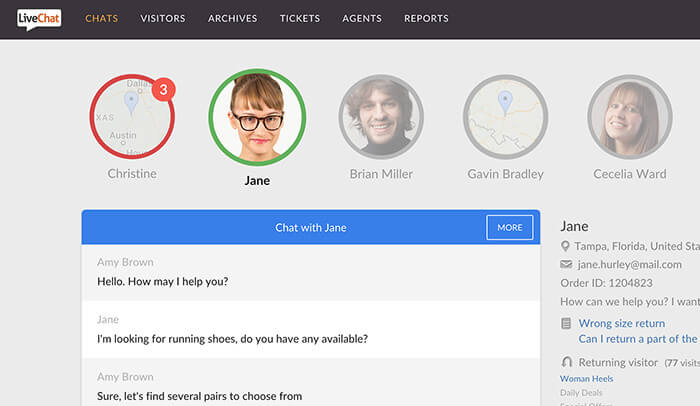
Task: View the Reports tab
Action: (426, 18)
